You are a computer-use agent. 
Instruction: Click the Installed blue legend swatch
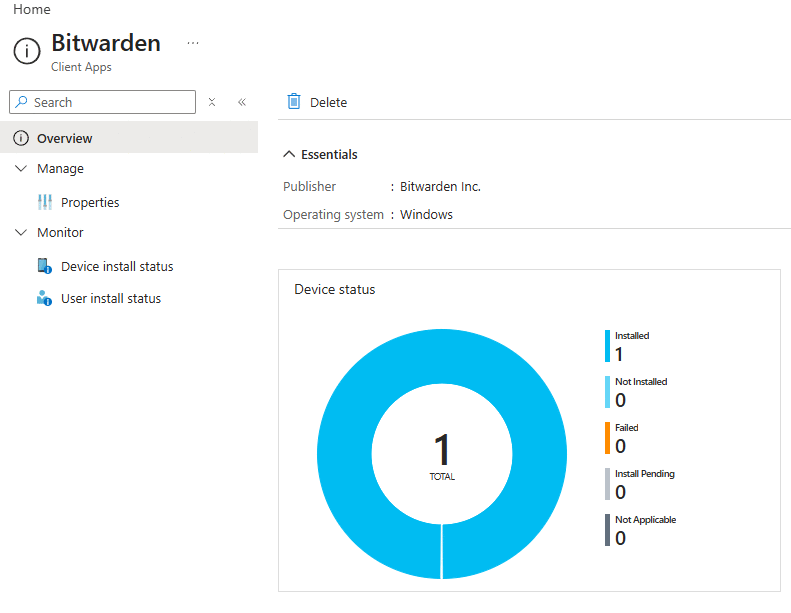607,346
